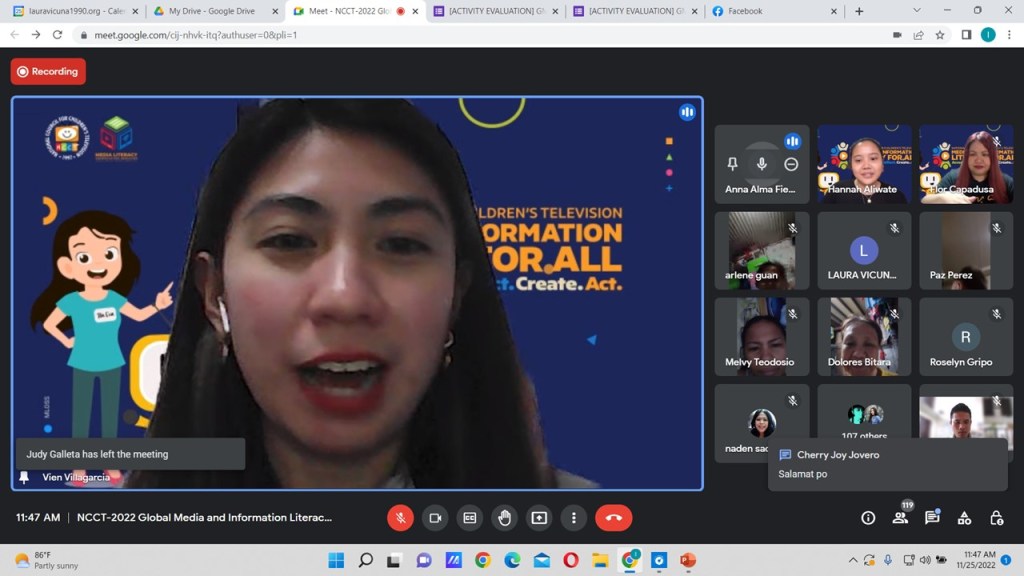This screenshot has width=1024, height=576.
Task: Click the Cherry Joy Jovero chat notification
Action: click(x=887, y=464)
